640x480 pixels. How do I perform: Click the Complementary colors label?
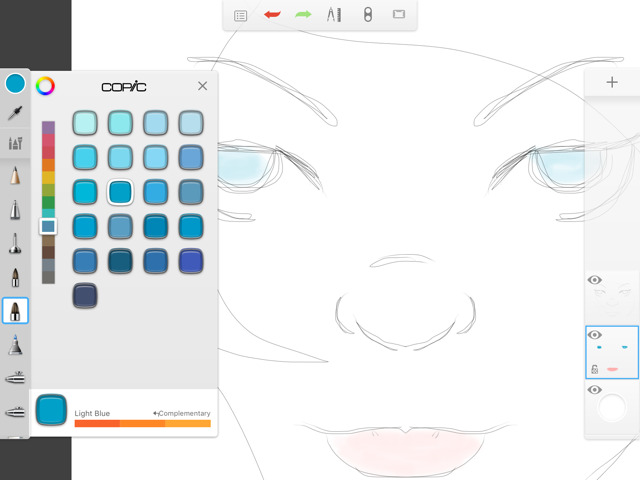point(182,413)
